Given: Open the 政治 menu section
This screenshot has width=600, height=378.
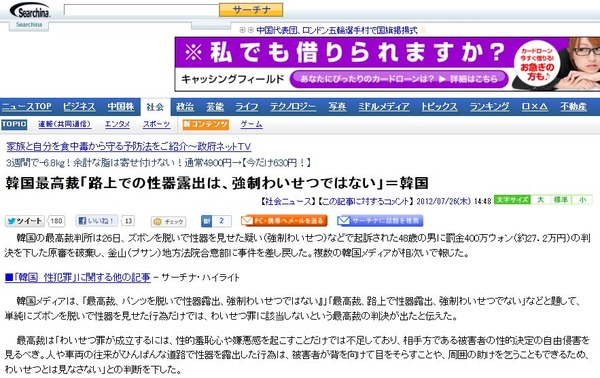Looking at the screenshot, I should pos(185,107).
